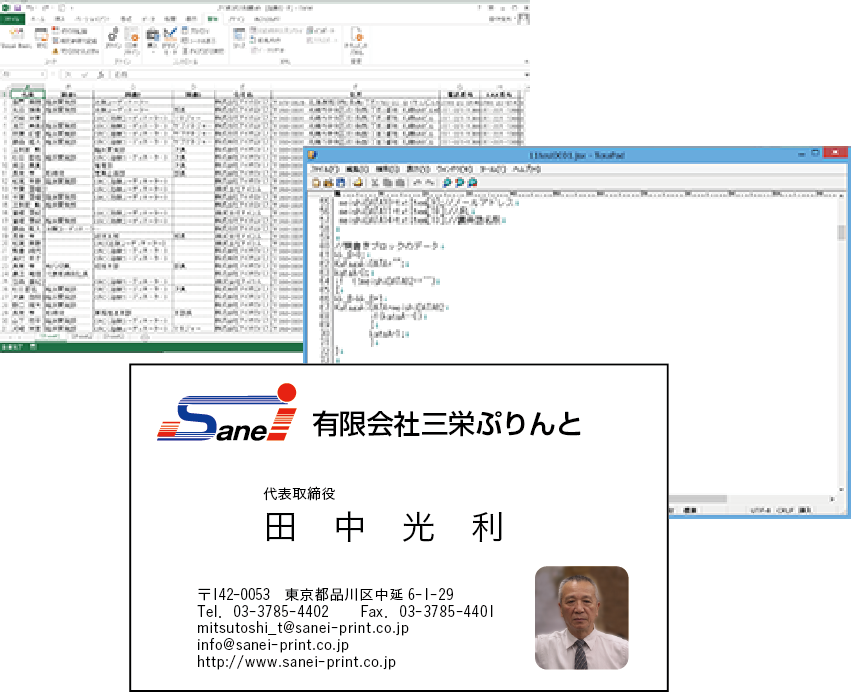Screen dimensions: 851x692
Task: Open the COM Add-ins dialog
Action: point(132,41)
